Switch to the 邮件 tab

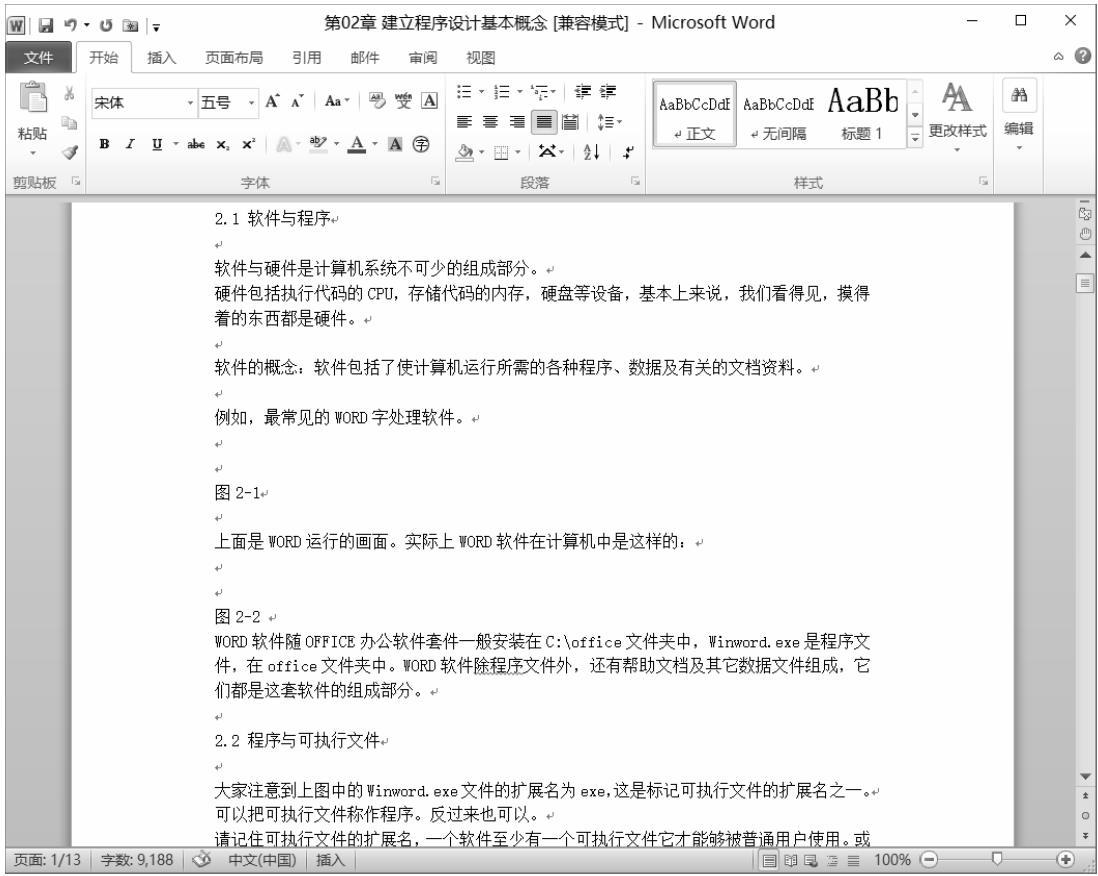coord(365,57)
